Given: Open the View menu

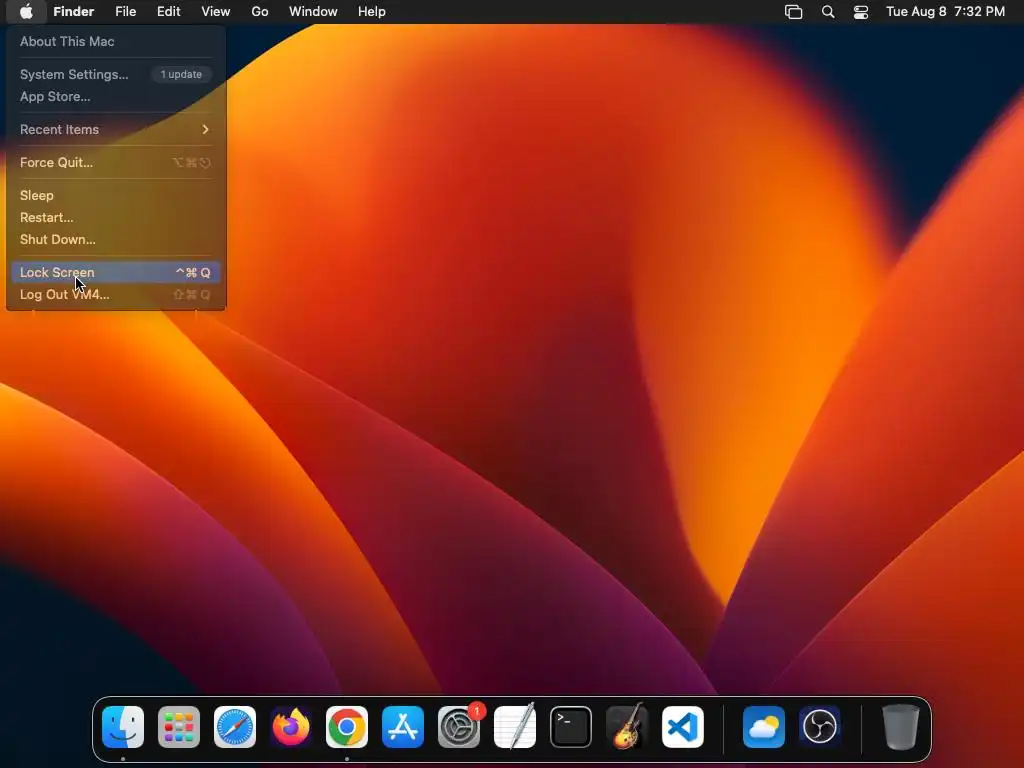Looking at the screenshot, I should click(216, 12).
